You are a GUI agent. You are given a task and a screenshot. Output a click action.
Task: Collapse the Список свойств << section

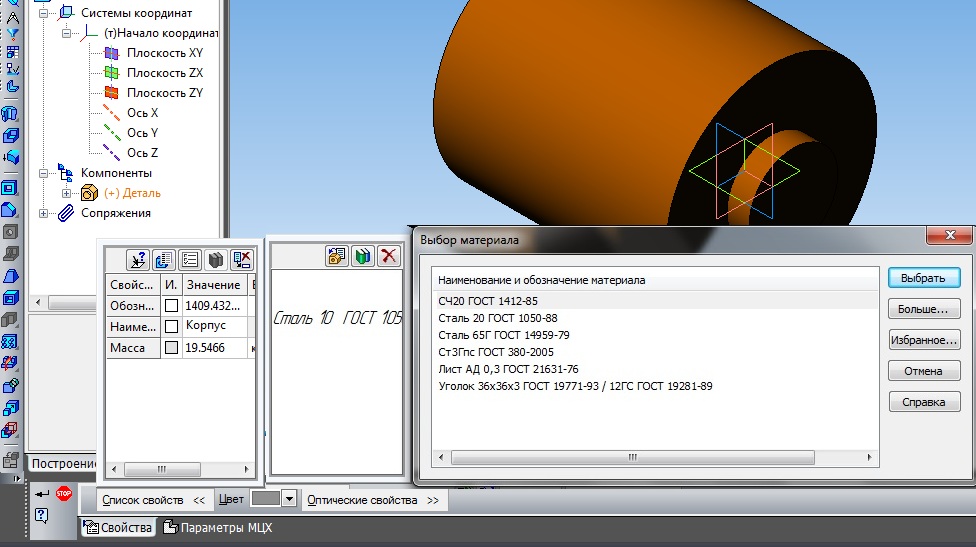tap(153, 500)
